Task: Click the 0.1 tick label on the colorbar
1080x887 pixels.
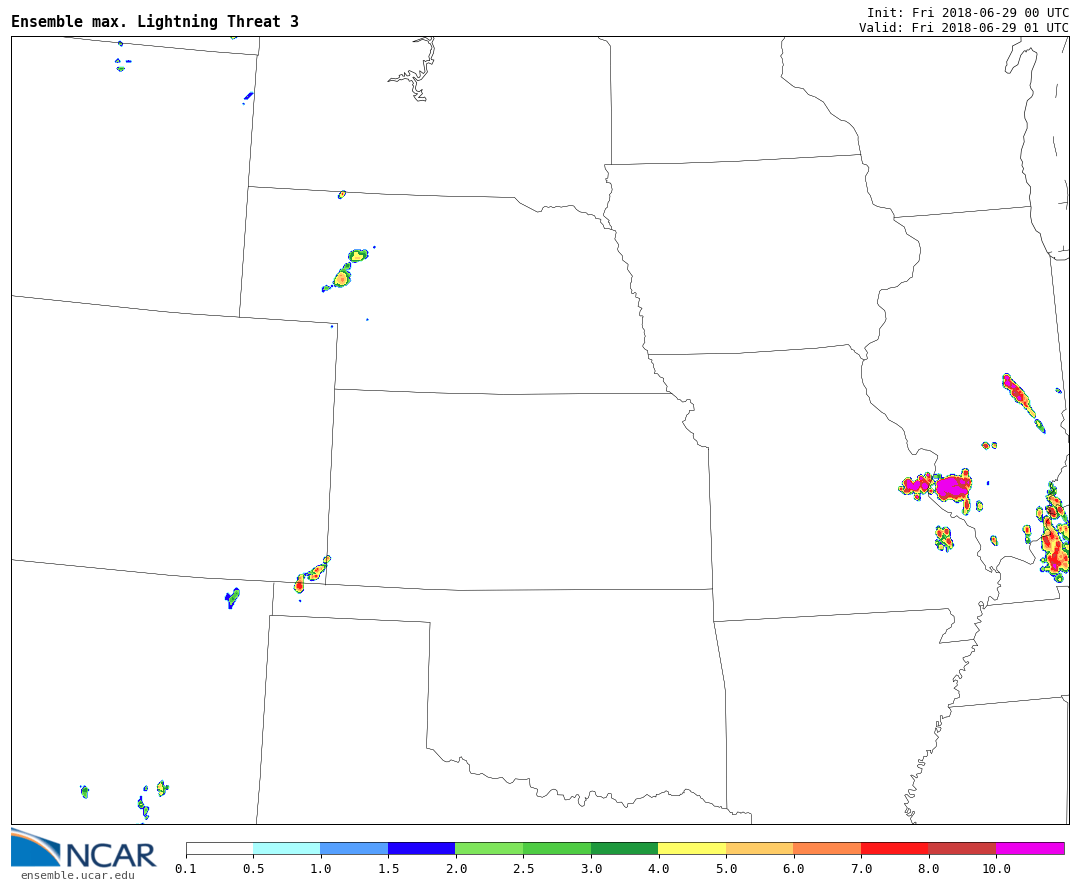Action: [186, 869]
